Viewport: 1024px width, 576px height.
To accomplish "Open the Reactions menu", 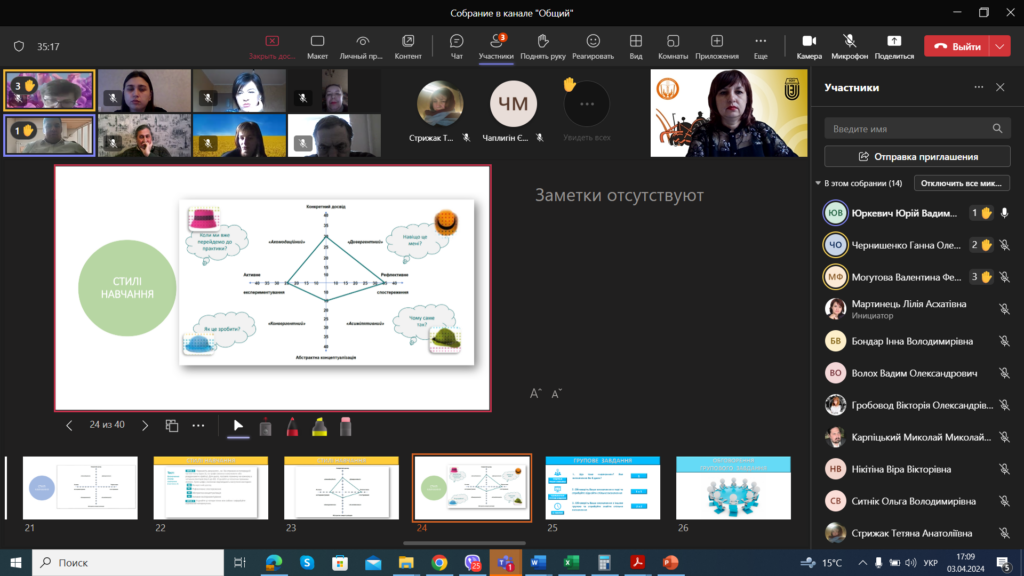I will click(593, 46).
